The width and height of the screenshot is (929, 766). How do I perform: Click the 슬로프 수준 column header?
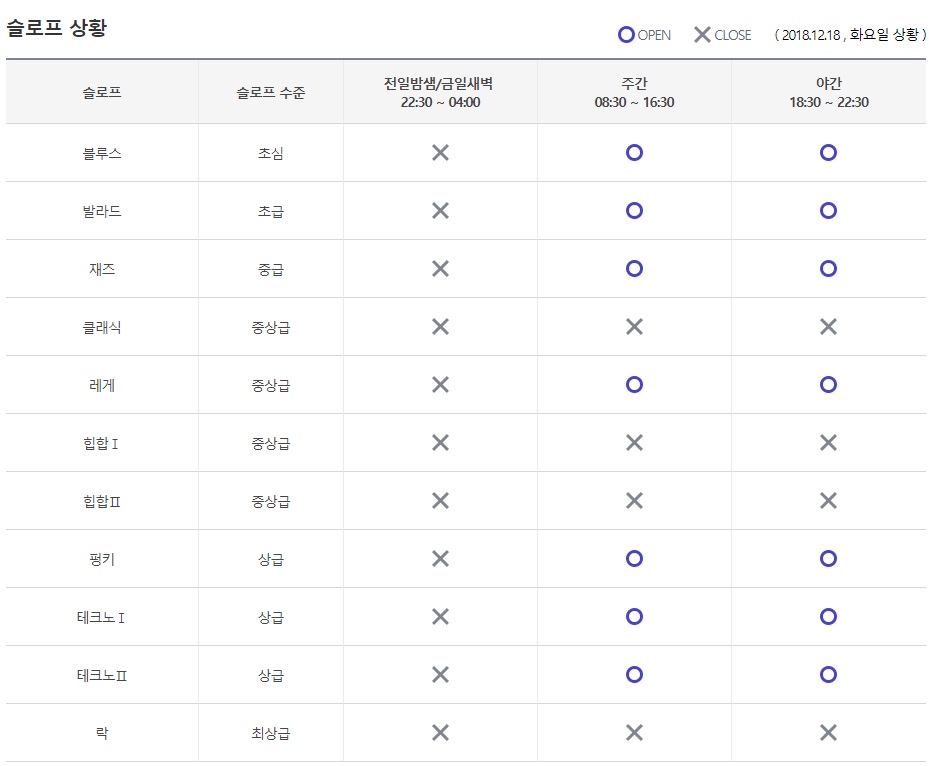[271, 93]
